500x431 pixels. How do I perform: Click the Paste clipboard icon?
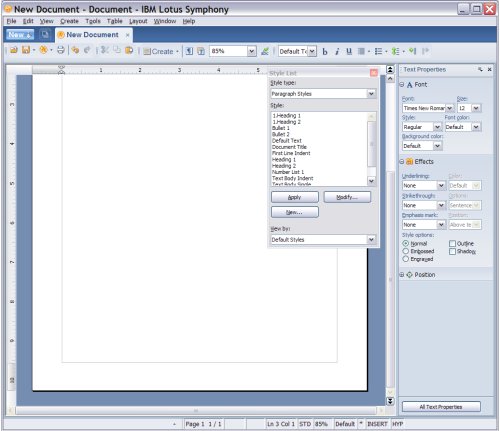pyautogui.click(x=129, y=50)
